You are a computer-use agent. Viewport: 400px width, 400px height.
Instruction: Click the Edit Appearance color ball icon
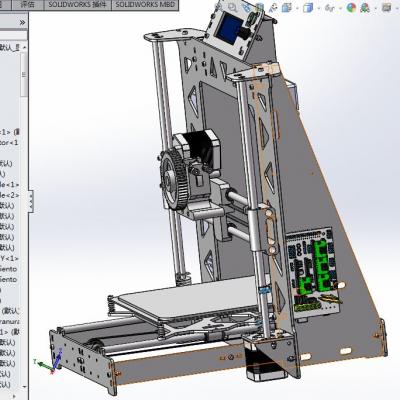pyautogui.click(x=351, y=8)
